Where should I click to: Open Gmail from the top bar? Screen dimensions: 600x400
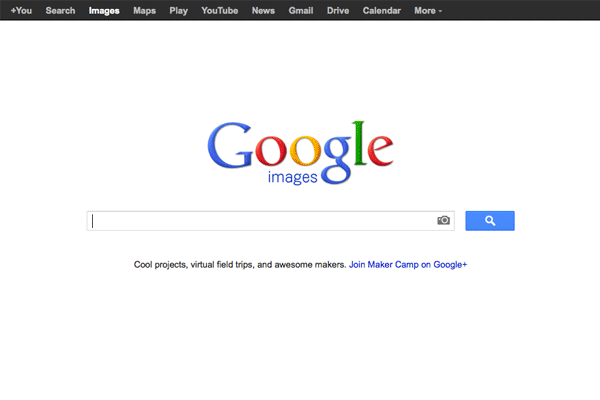tap(301, 11)
